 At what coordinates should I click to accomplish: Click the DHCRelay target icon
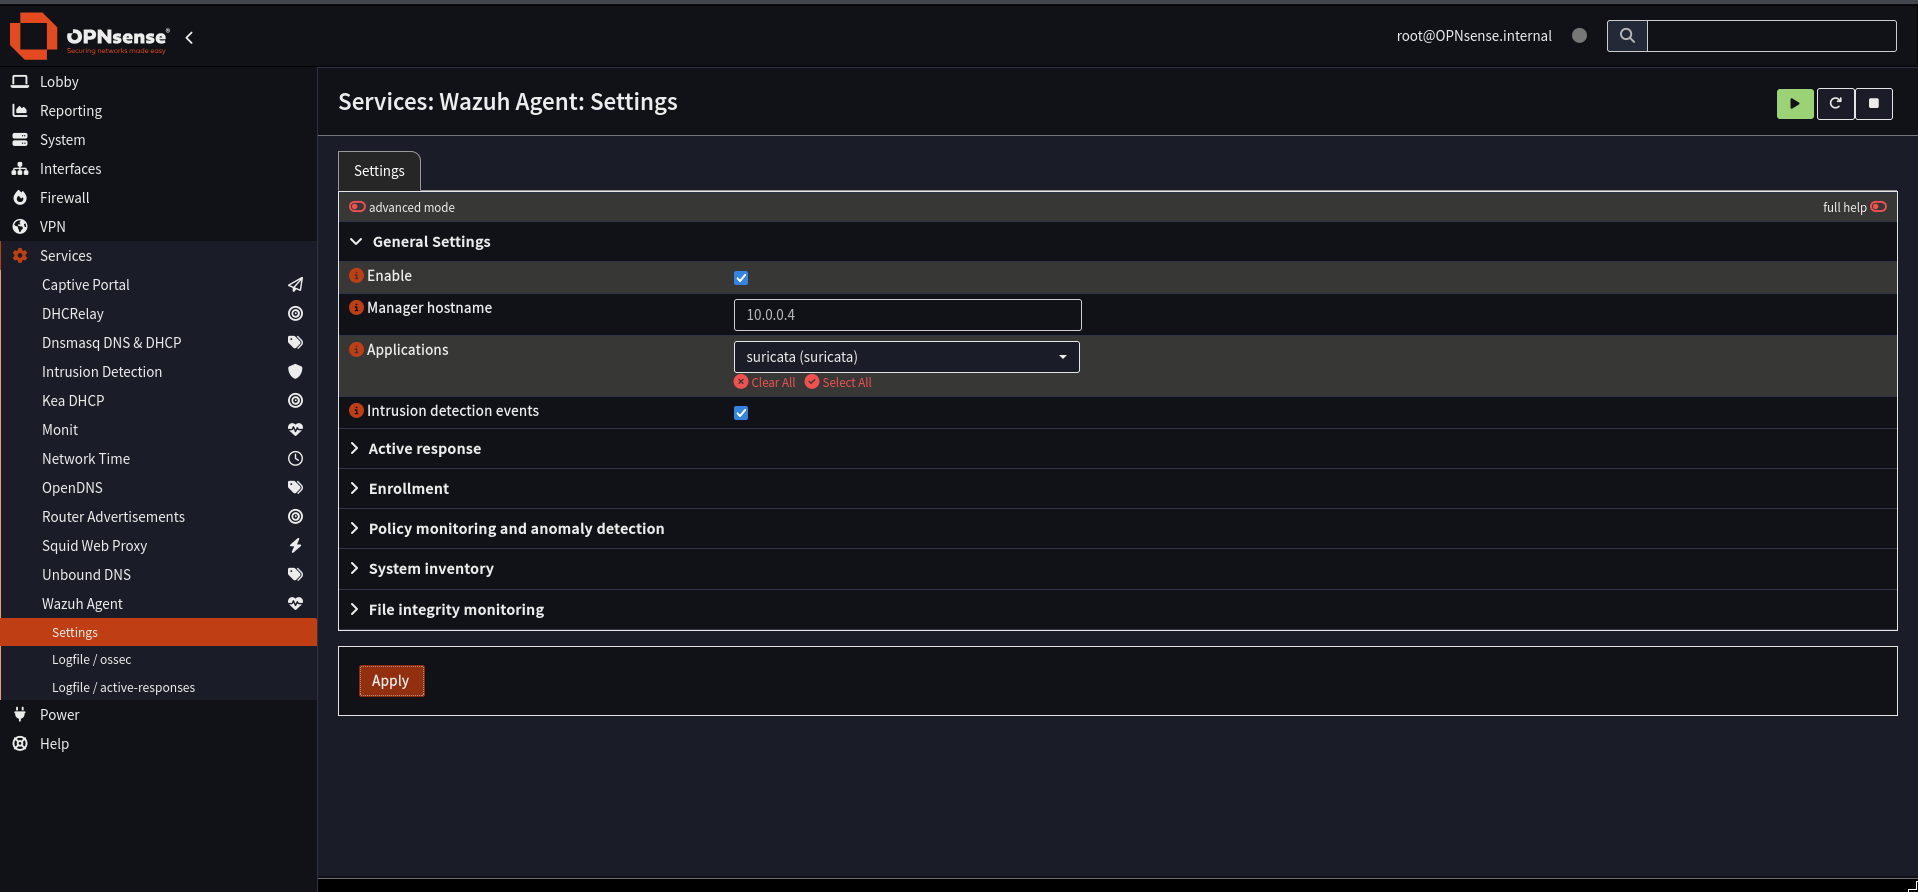click(x=295, y=314)
